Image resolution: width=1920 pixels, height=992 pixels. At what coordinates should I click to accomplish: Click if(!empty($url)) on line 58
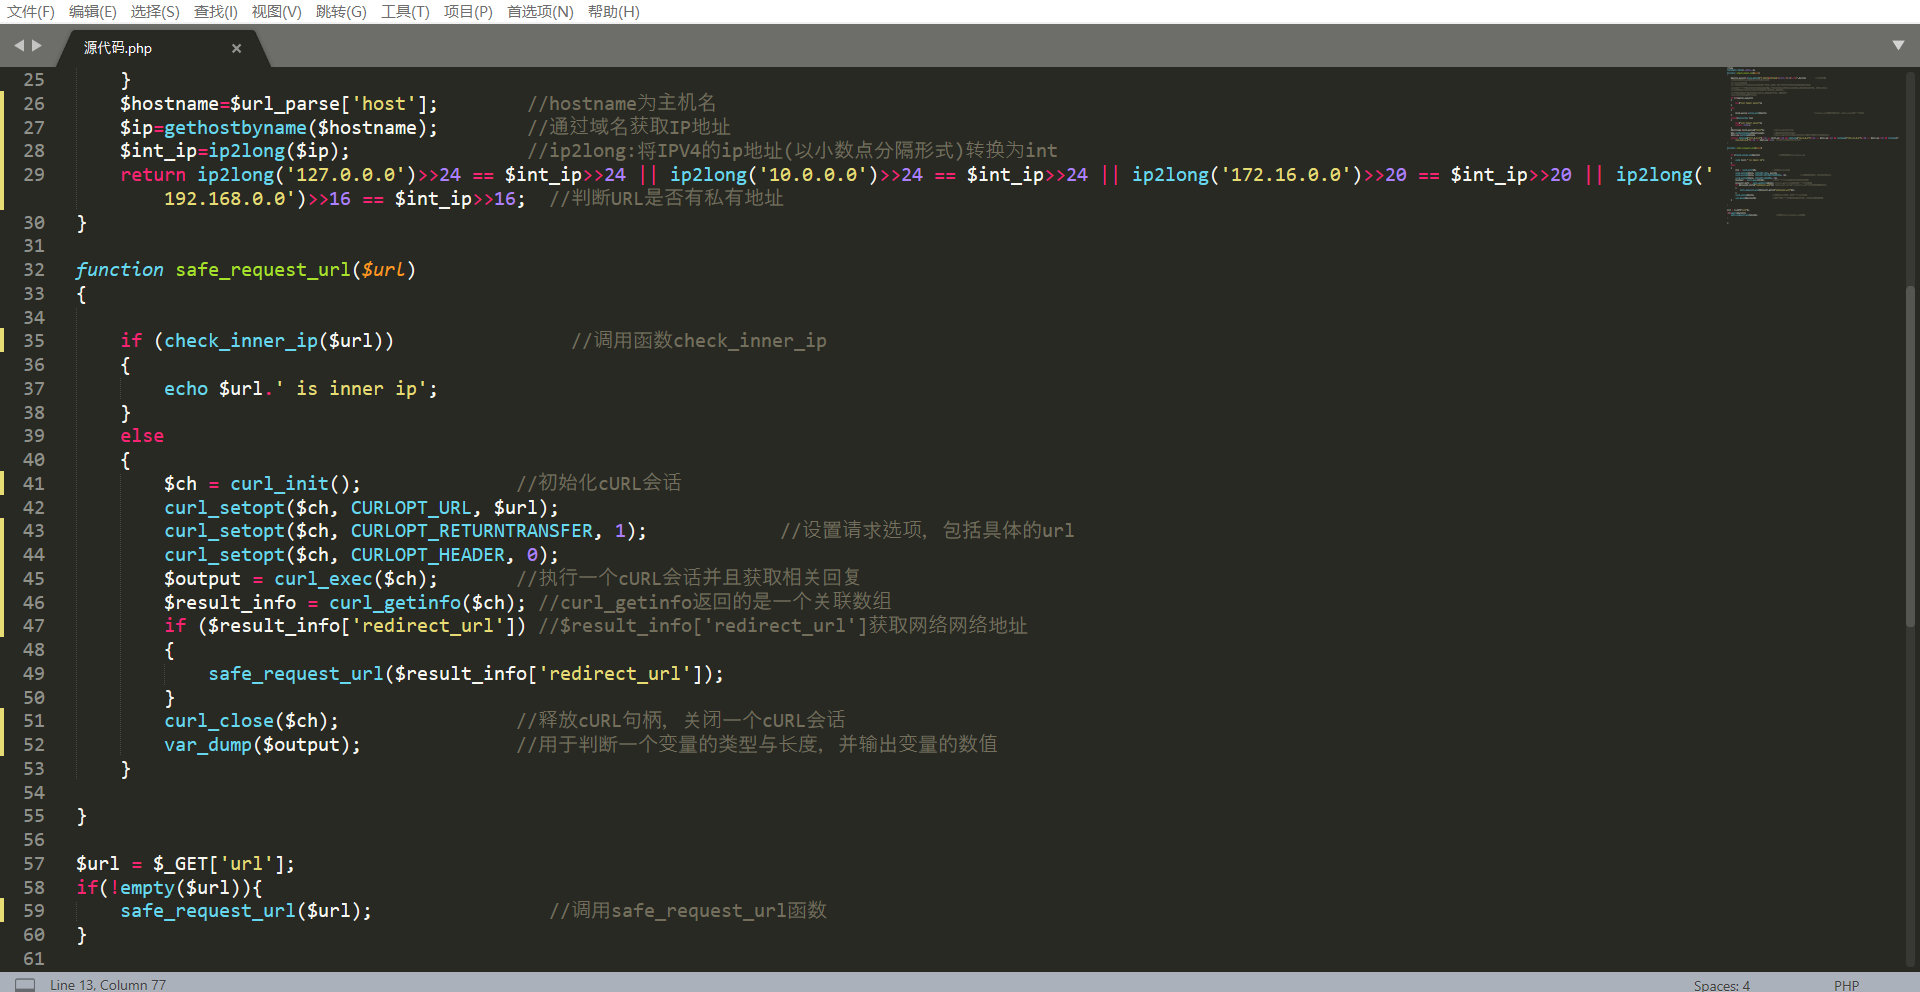tap(169, 888)
